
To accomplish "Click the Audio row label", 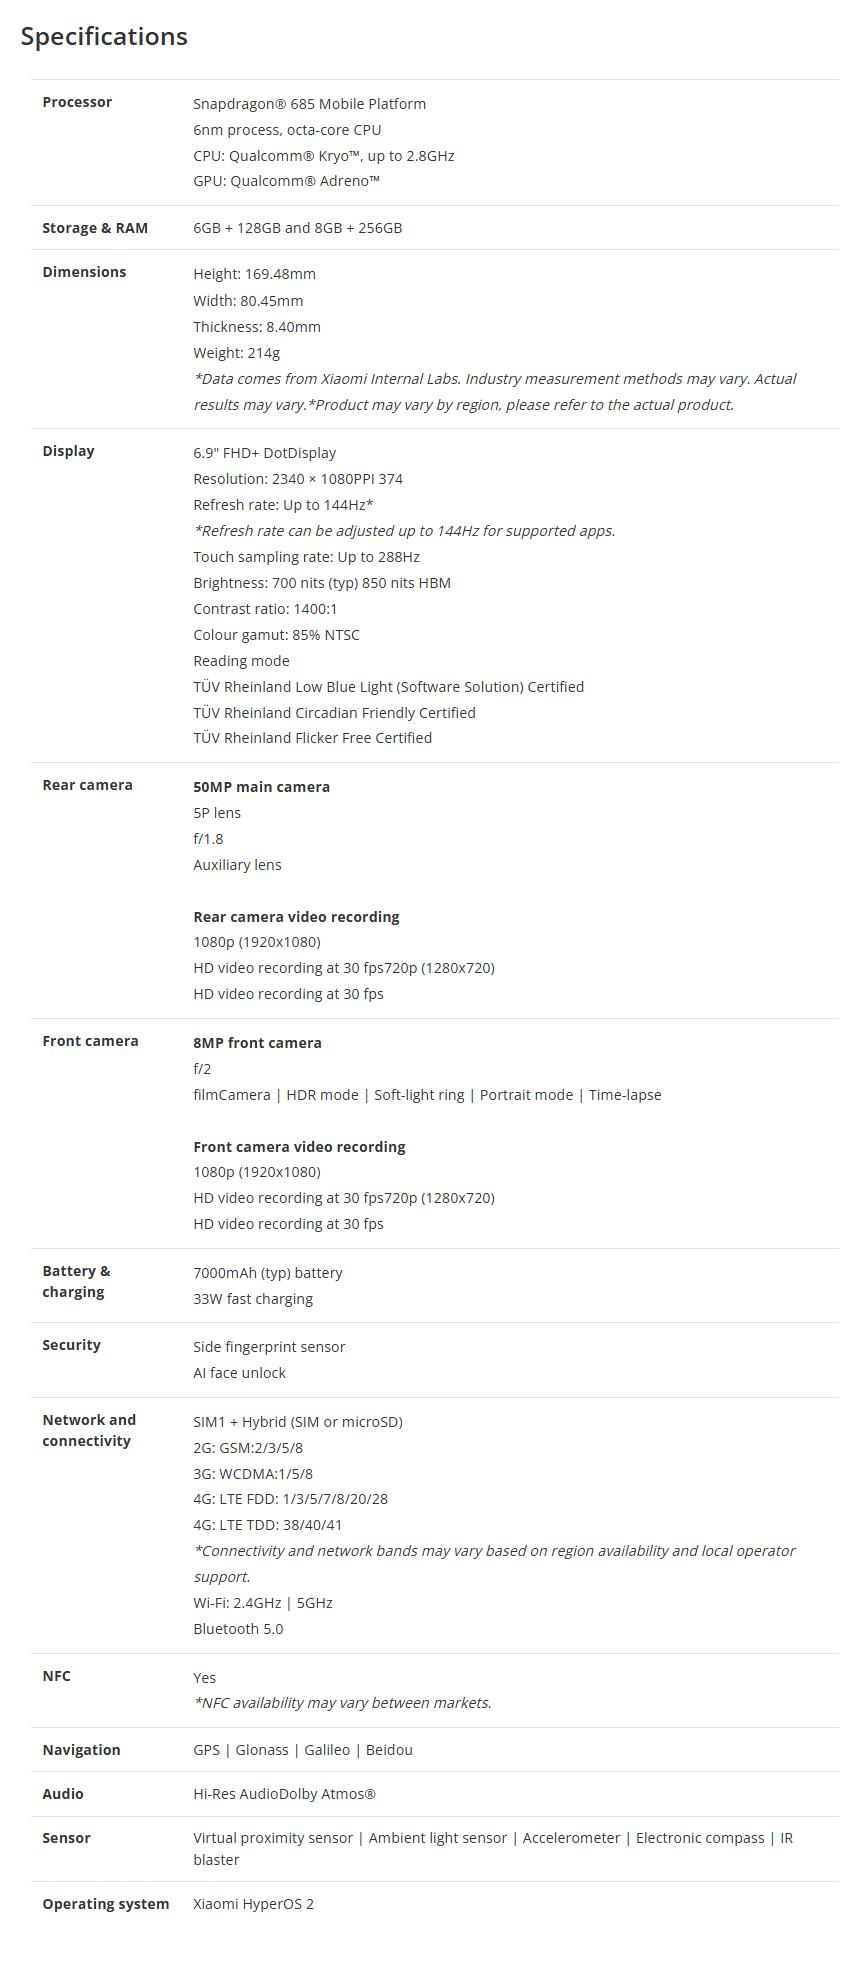I will pos(63,1794).
